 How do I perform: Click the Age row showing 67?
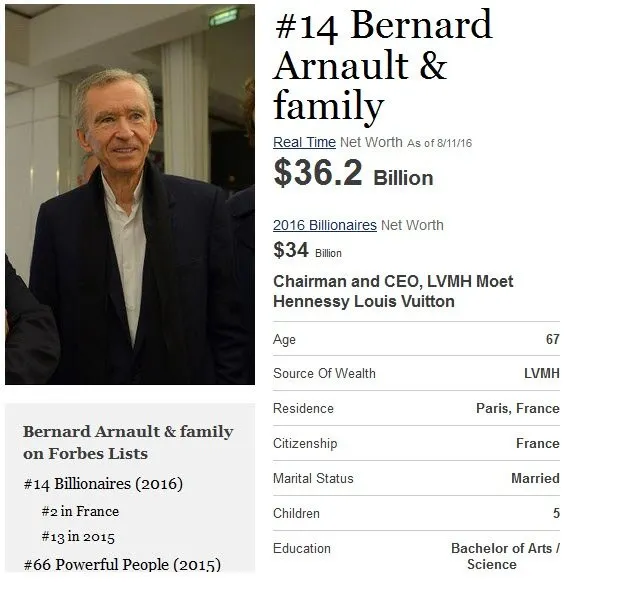pos(416,339)
